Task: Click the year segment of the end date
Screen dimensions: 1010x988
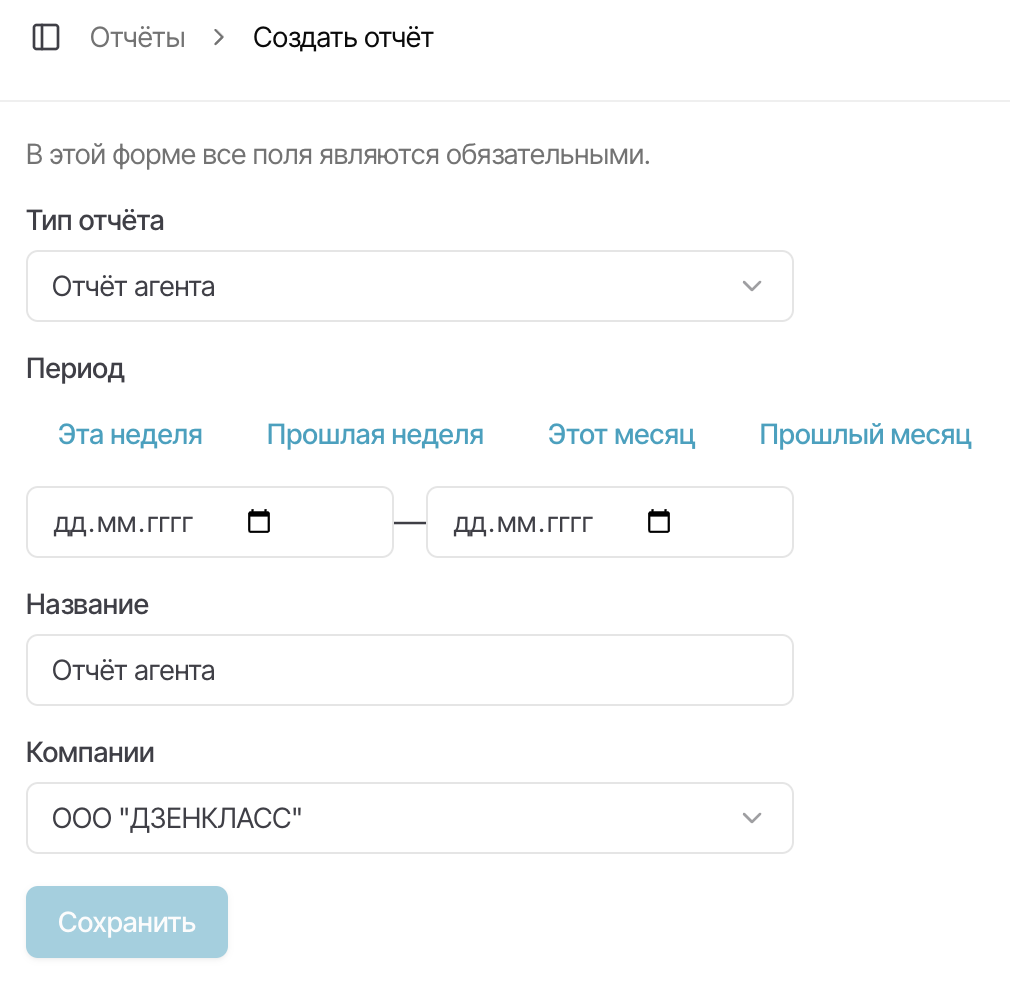Action: 570,523
